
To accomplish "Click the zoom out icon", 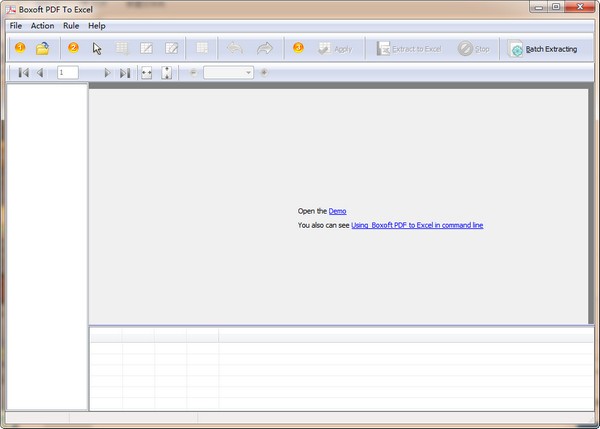I will coord(193,72).
